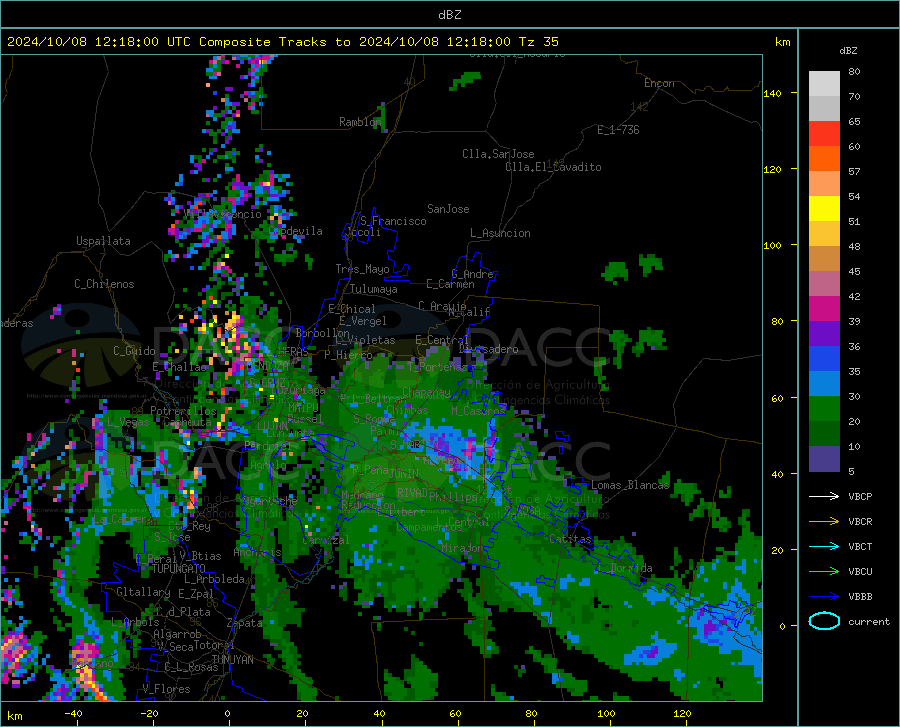This screenshot has height=727, width=900.
Task: Click the orange VBCR arrow in legend
Action: 824,522
